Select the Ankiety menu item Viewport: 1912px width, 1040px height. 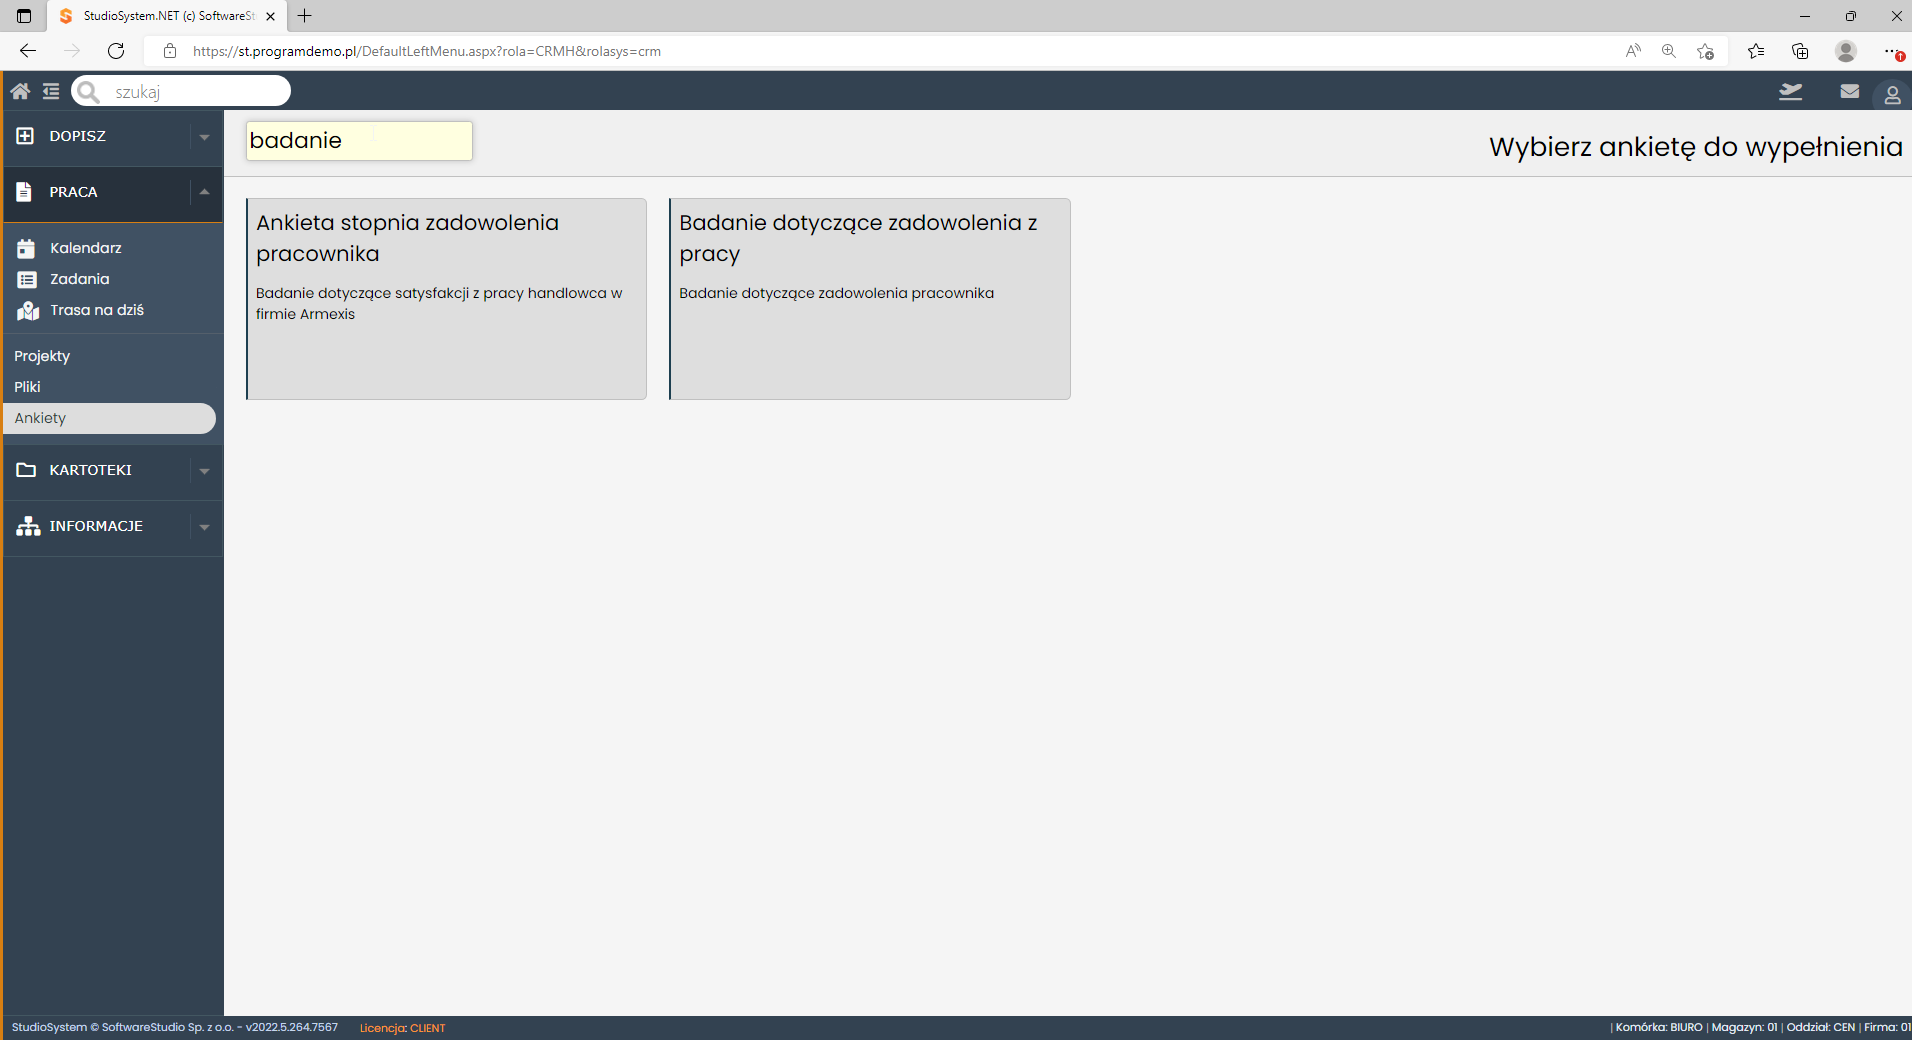click(109, 418)
